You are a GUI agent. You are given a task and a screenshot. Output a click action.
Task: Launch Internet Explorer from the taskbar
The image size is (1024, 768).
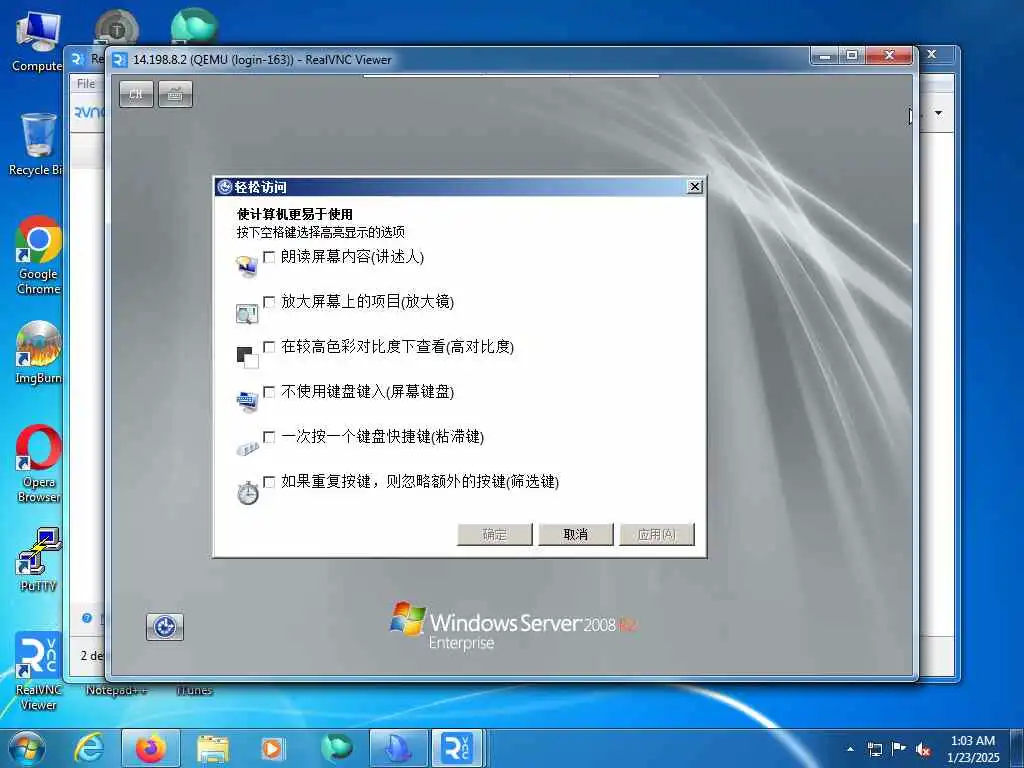(x=89, y=748)
